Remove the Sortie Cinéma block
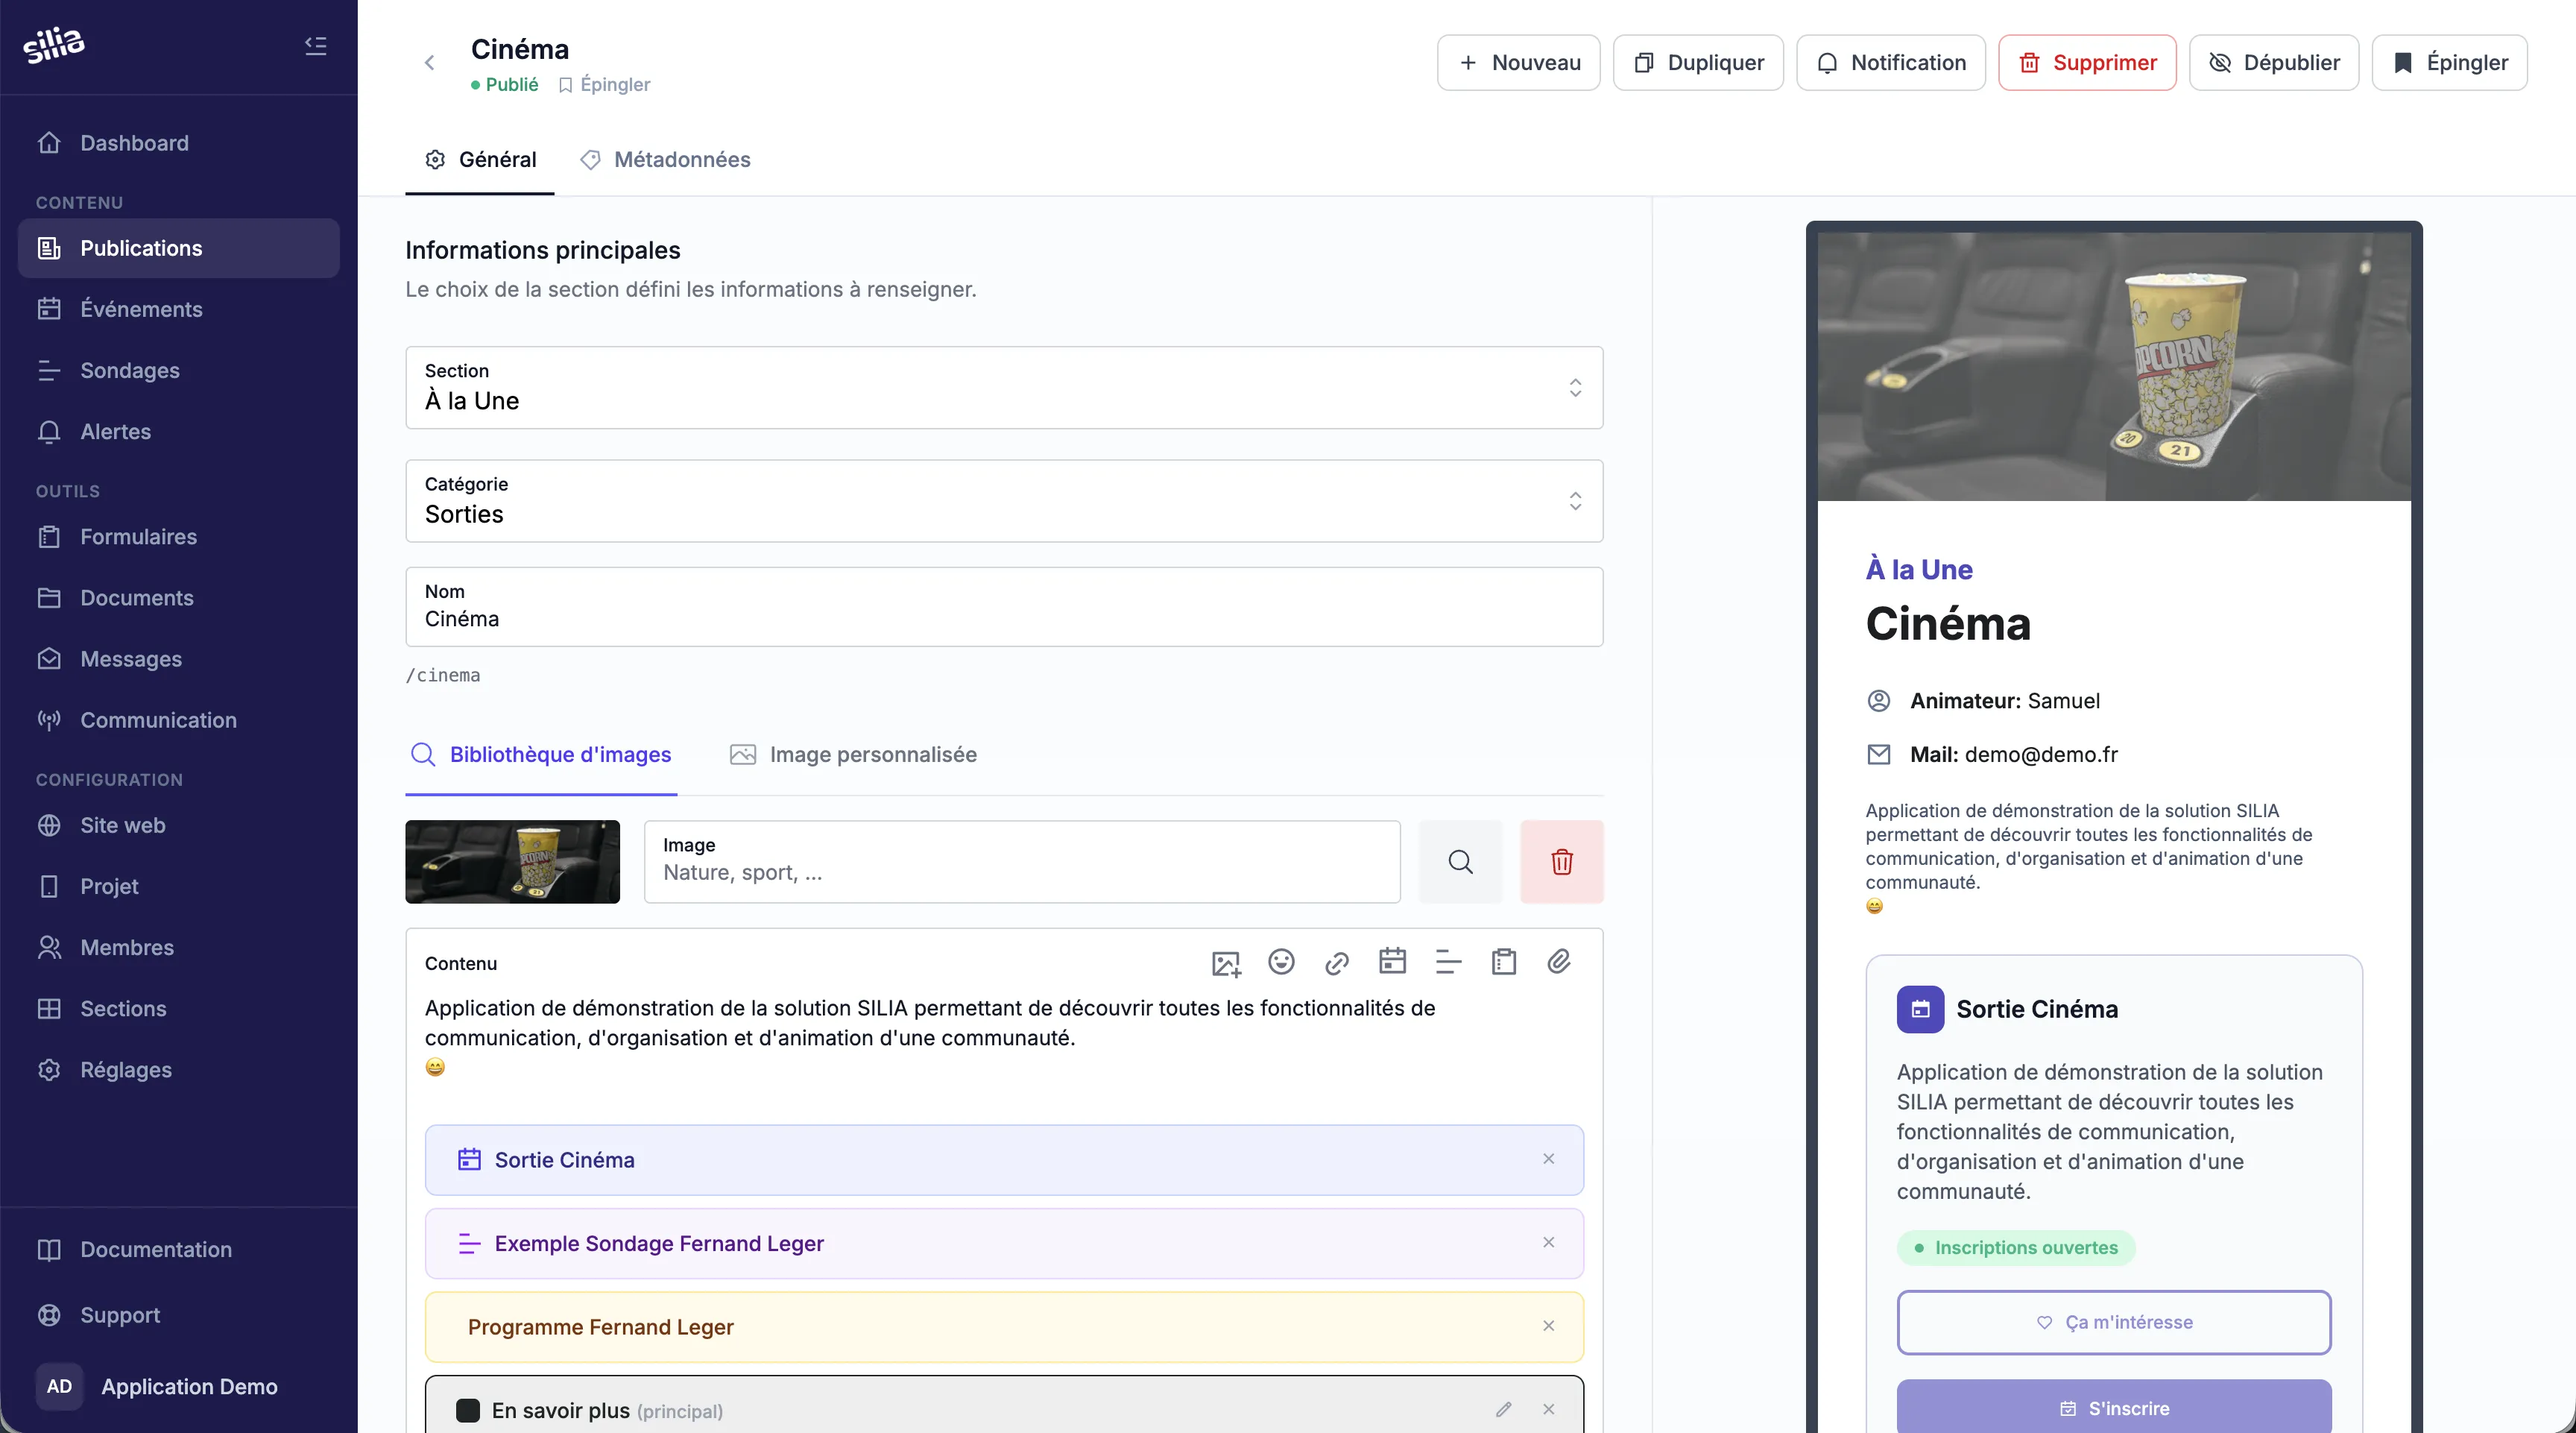The height and width of the screenshot is (1433, 2576). click(1548, 1160)
